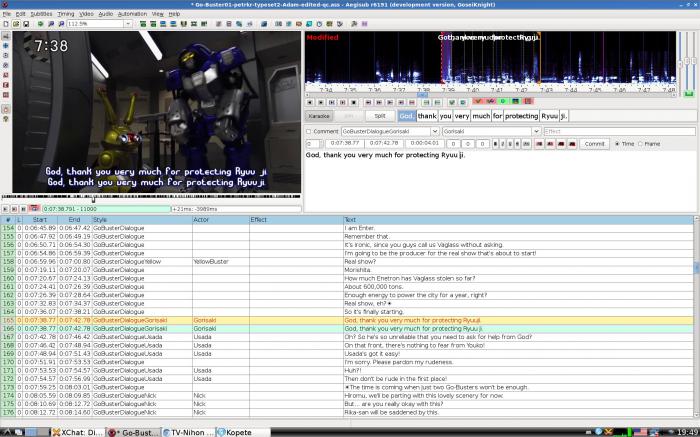Click the Zoom out video icon

(x=61, y=24)
